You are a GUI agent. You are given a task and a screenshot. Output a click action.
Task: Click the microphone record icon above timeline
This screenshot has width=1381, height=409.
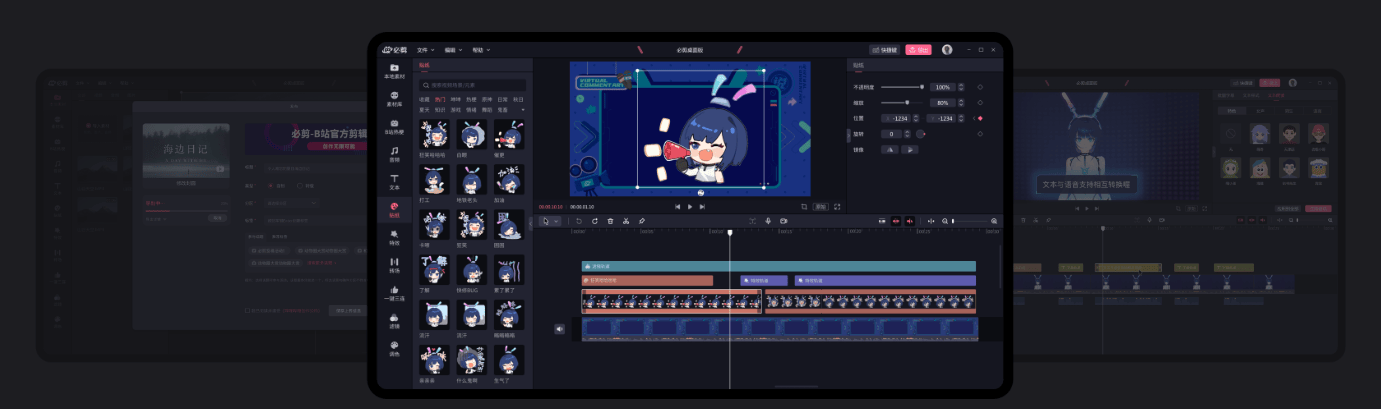(768, 221)
